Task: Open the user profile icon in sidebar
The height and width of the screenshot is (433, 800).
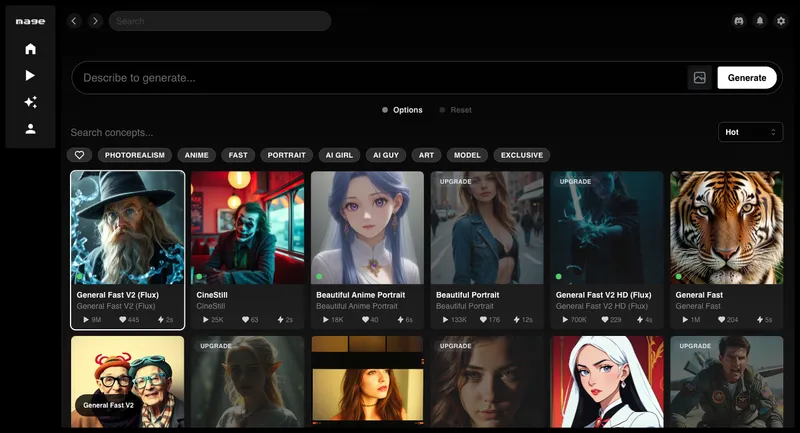Action: [30, 129]
